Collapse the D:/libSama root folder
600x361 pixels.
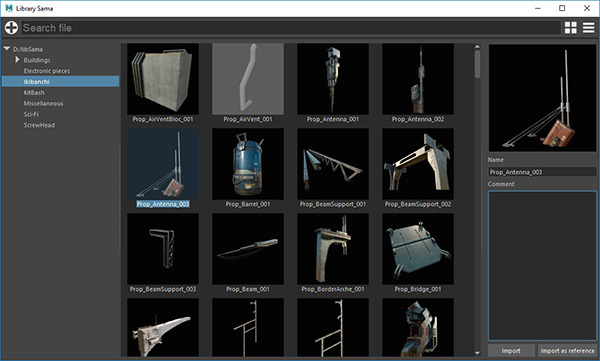pyautogui.click(x=7, y=49)
